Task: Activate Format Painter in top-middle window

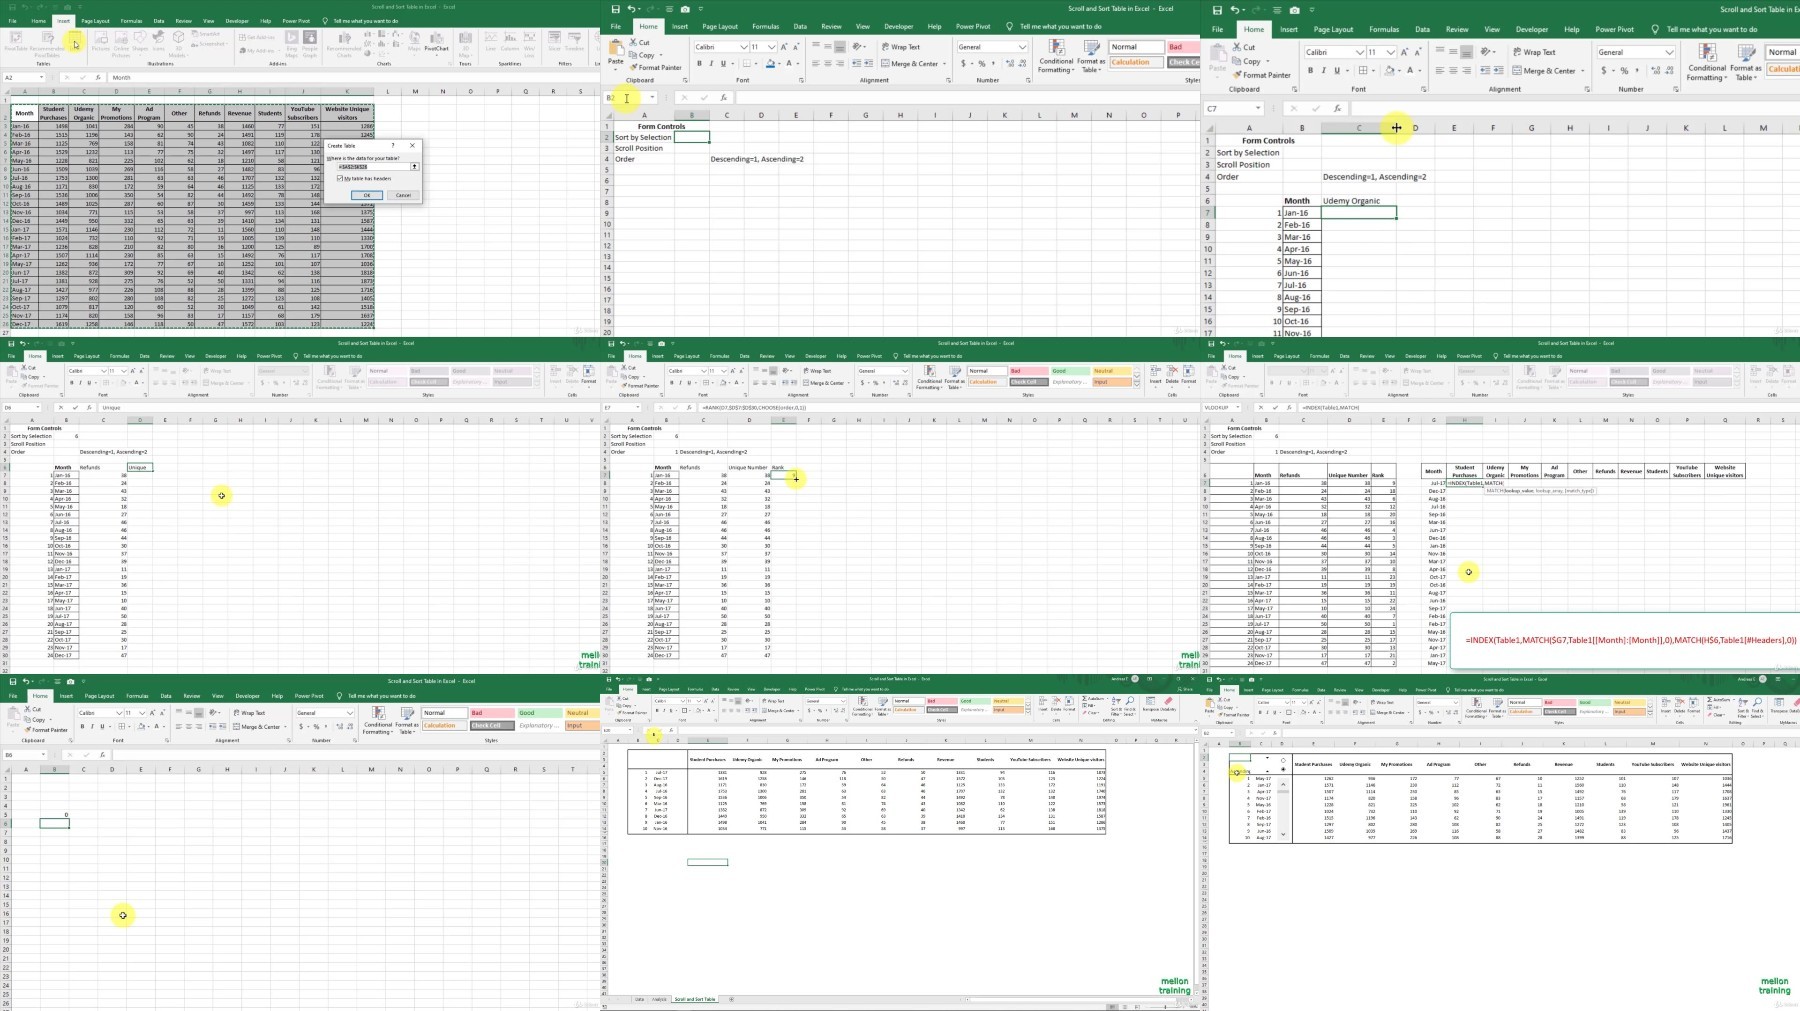Action: [657, 67]
